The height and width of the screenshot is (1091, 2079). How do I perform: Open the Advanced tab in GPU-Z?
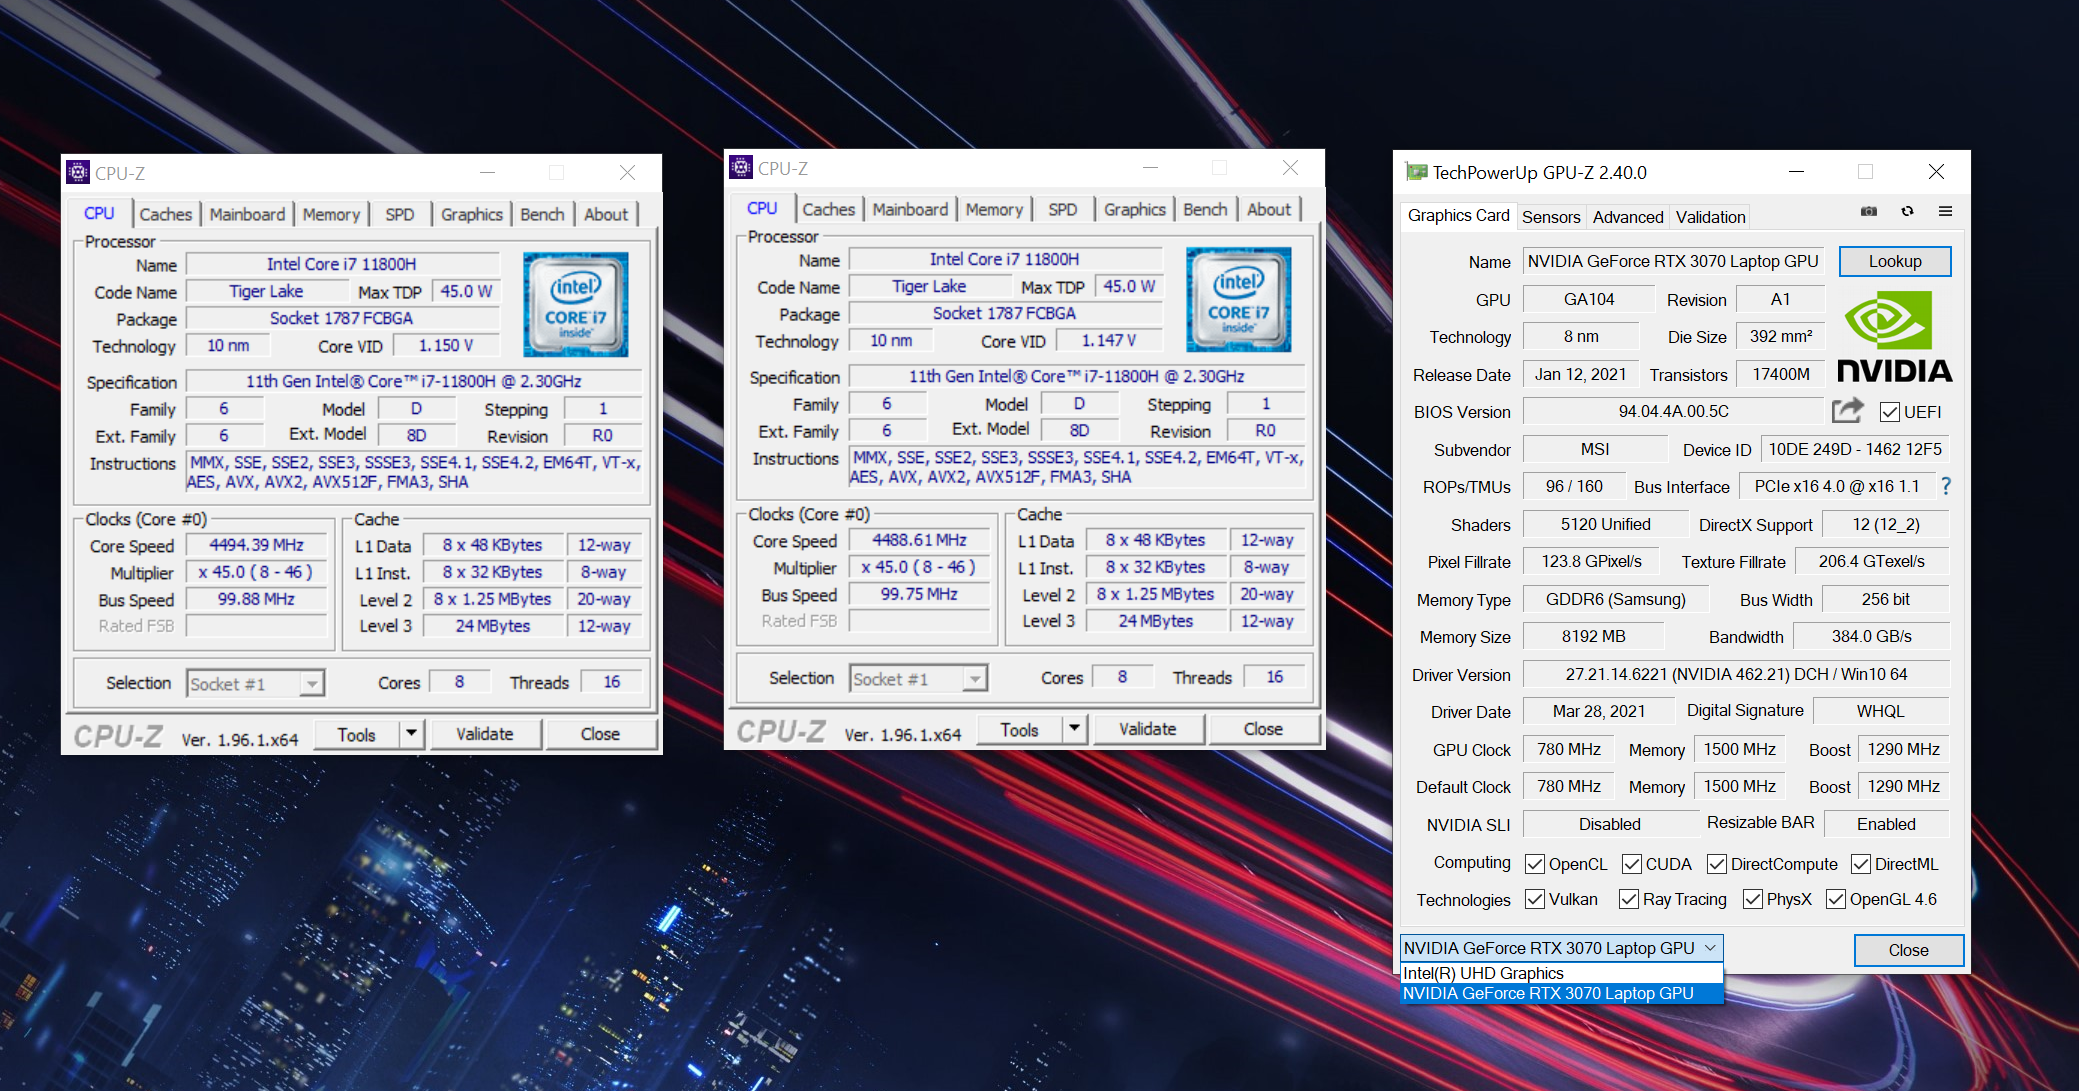(x=1628, y=217)
